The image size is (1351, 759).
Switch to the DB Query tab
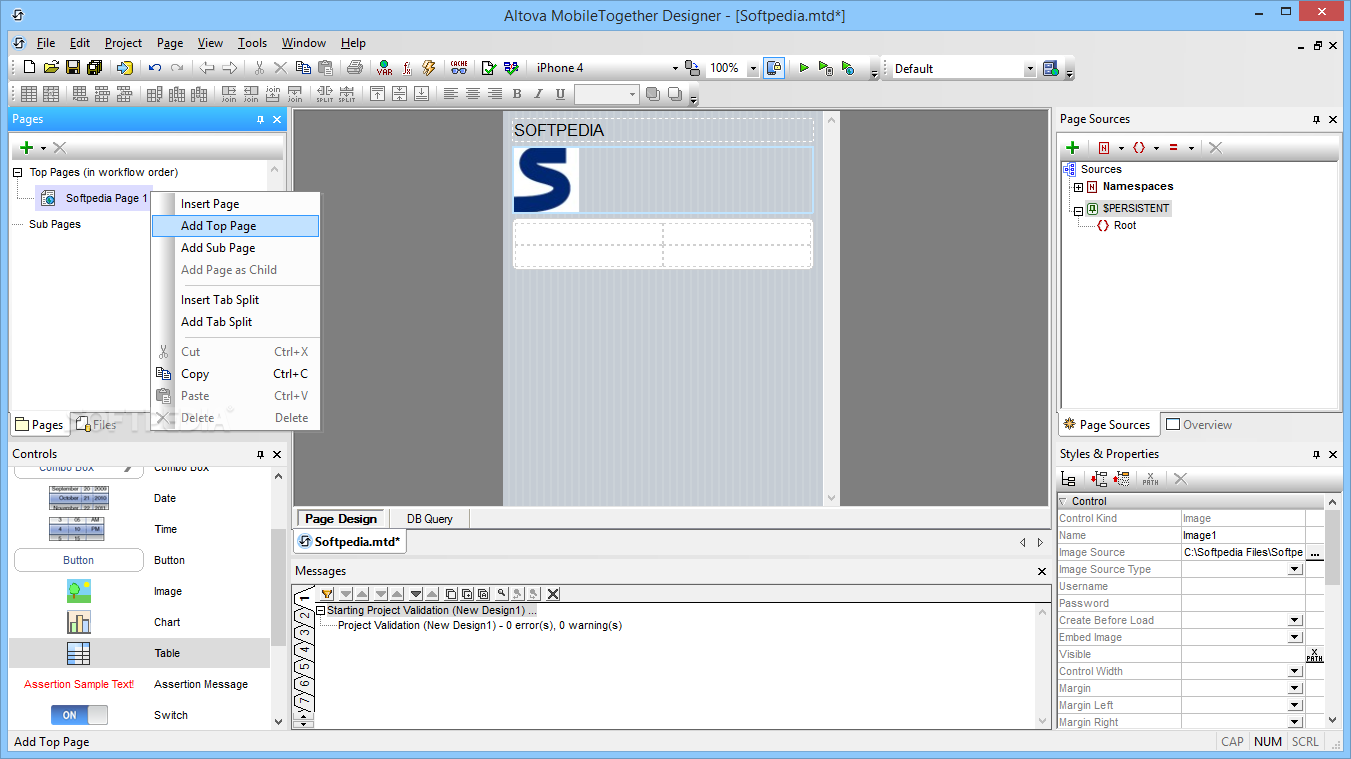point(430,519)
